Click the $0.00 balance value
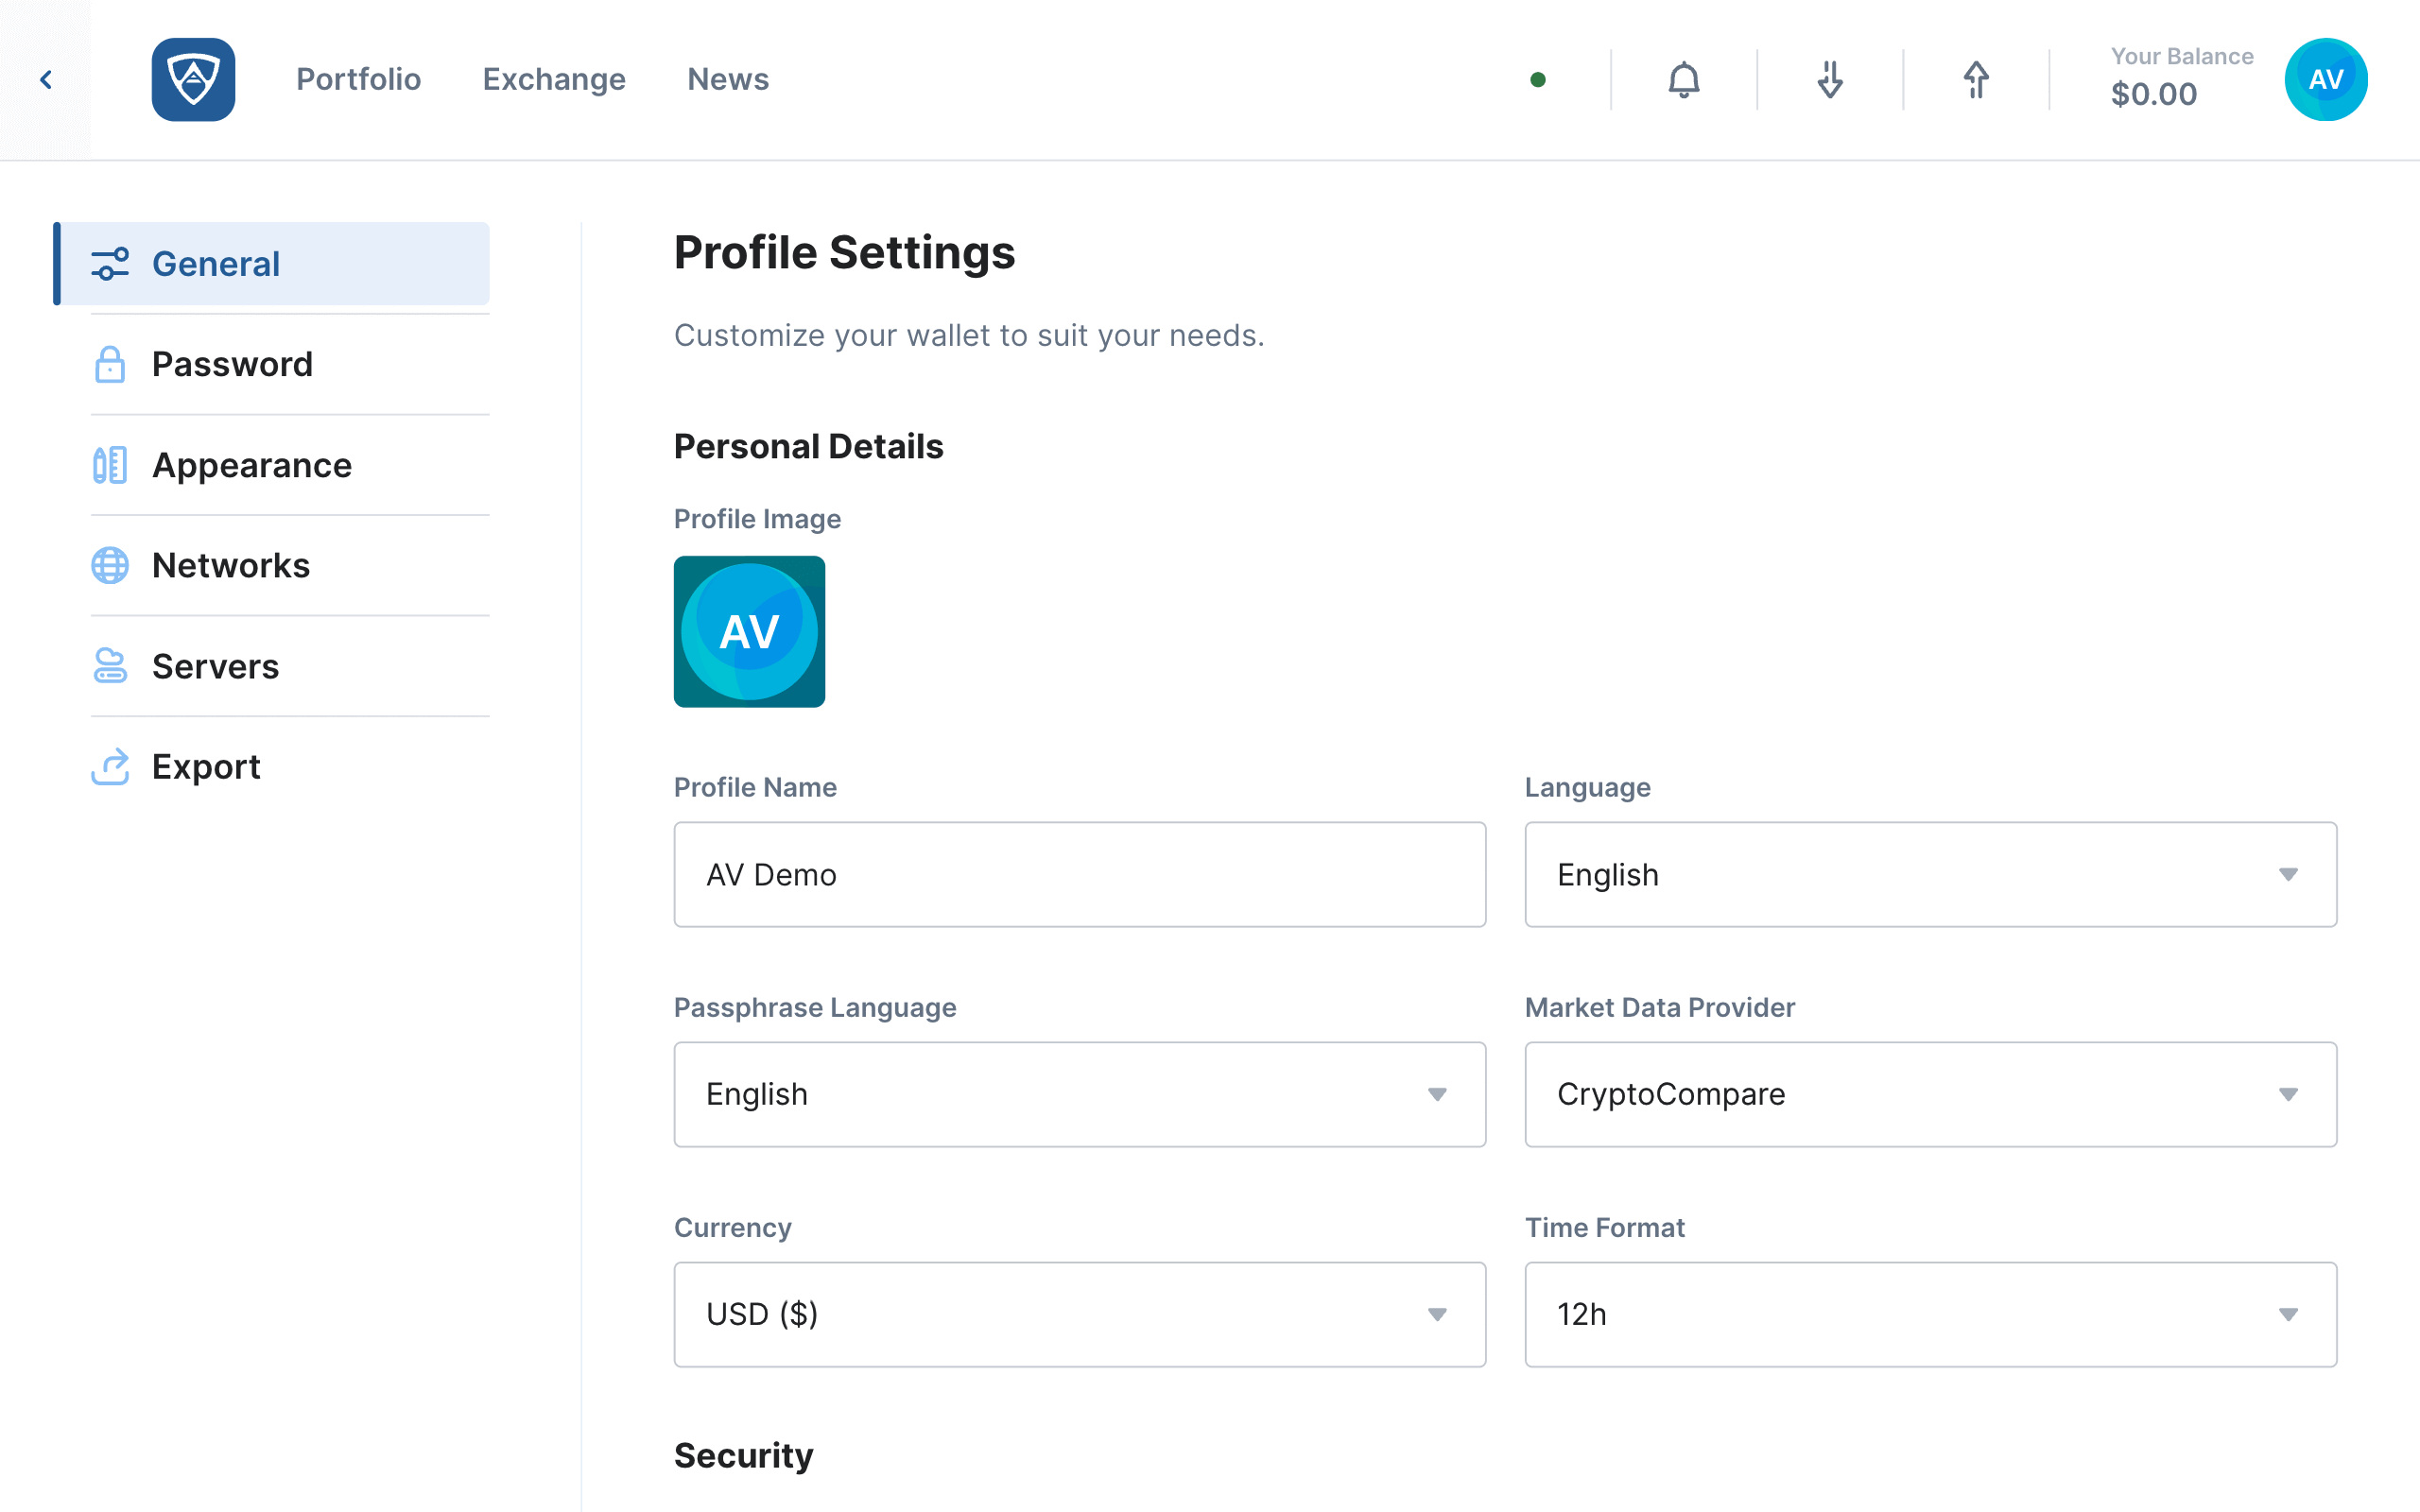This screenshot has height=1512, width=2420. (2154, 94)
